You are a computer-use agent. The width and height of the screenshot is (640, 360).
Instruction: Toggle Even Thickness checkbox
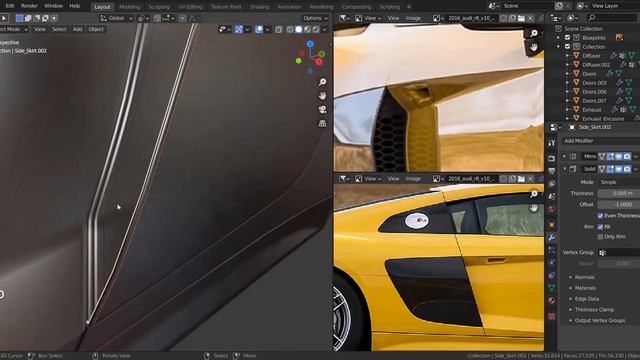point(600,216)
